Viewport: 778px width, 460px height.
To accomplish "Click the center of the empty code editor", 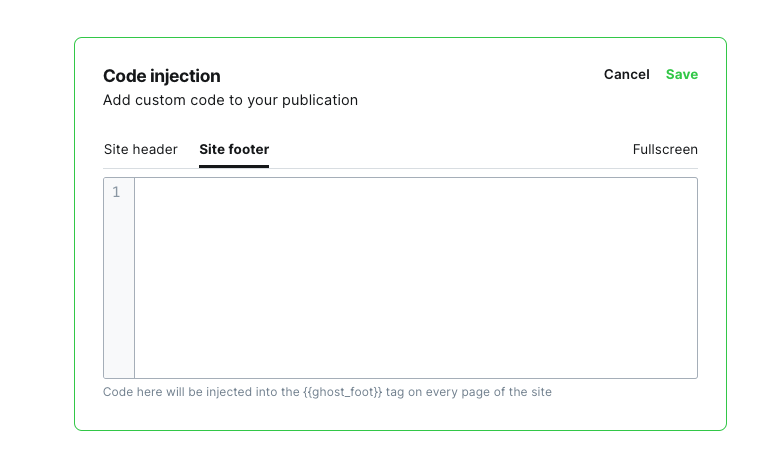I will pyautogui.click(x=416, y=278).
